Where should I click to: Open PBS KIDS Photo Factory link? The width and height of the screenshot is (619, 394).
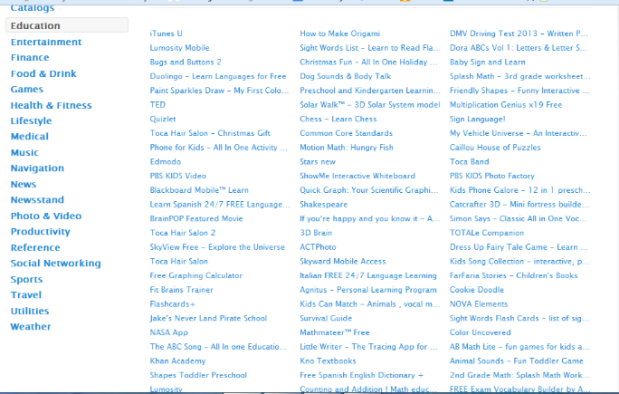(492, 176)
